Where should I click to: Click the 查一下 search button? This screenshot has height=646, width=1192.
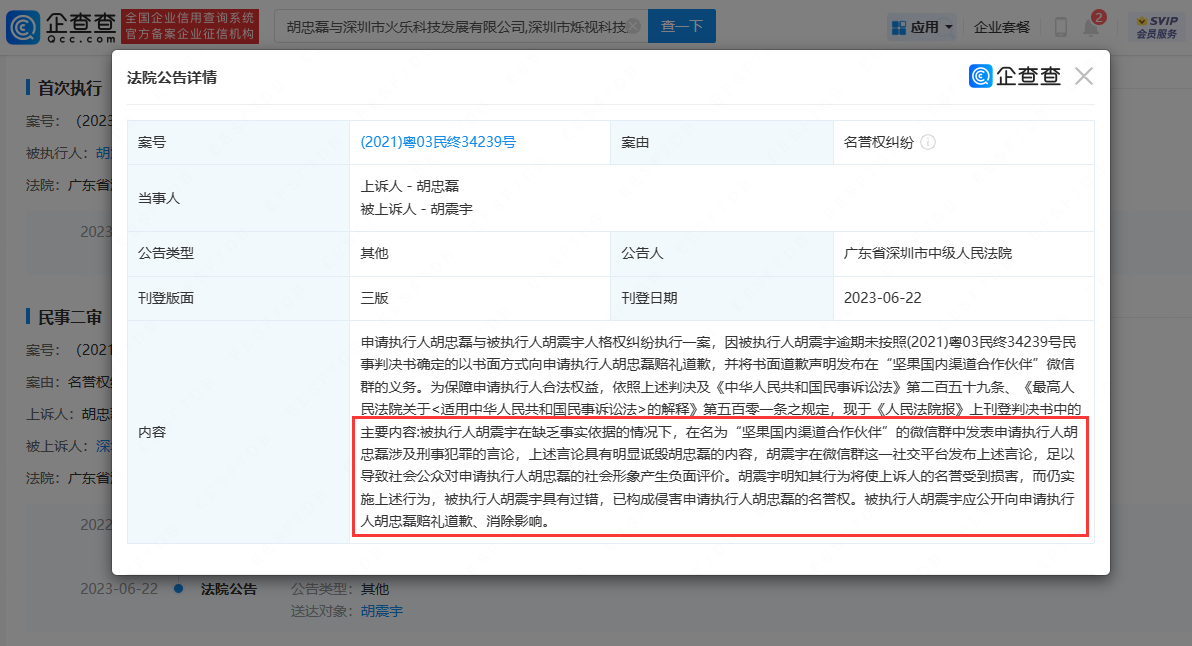pyautogui.click(x=681, y=27)
